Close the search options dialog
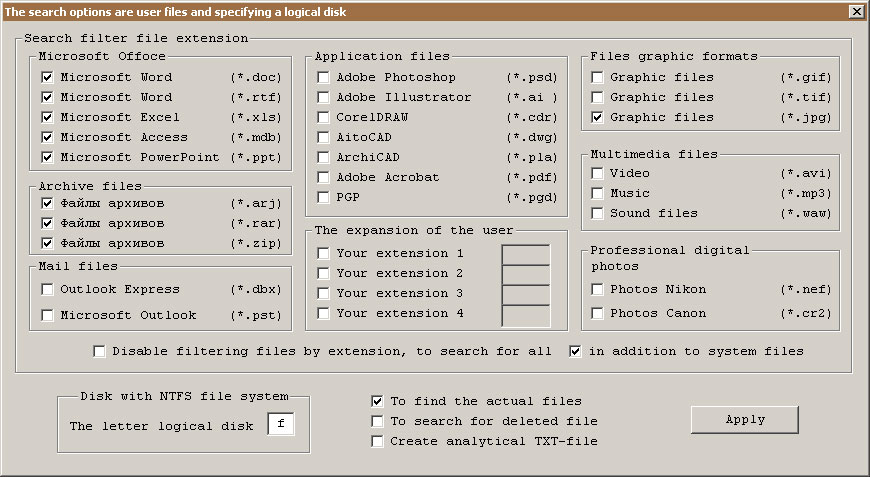This screenshot has width=870, height=477. (856, 11)
